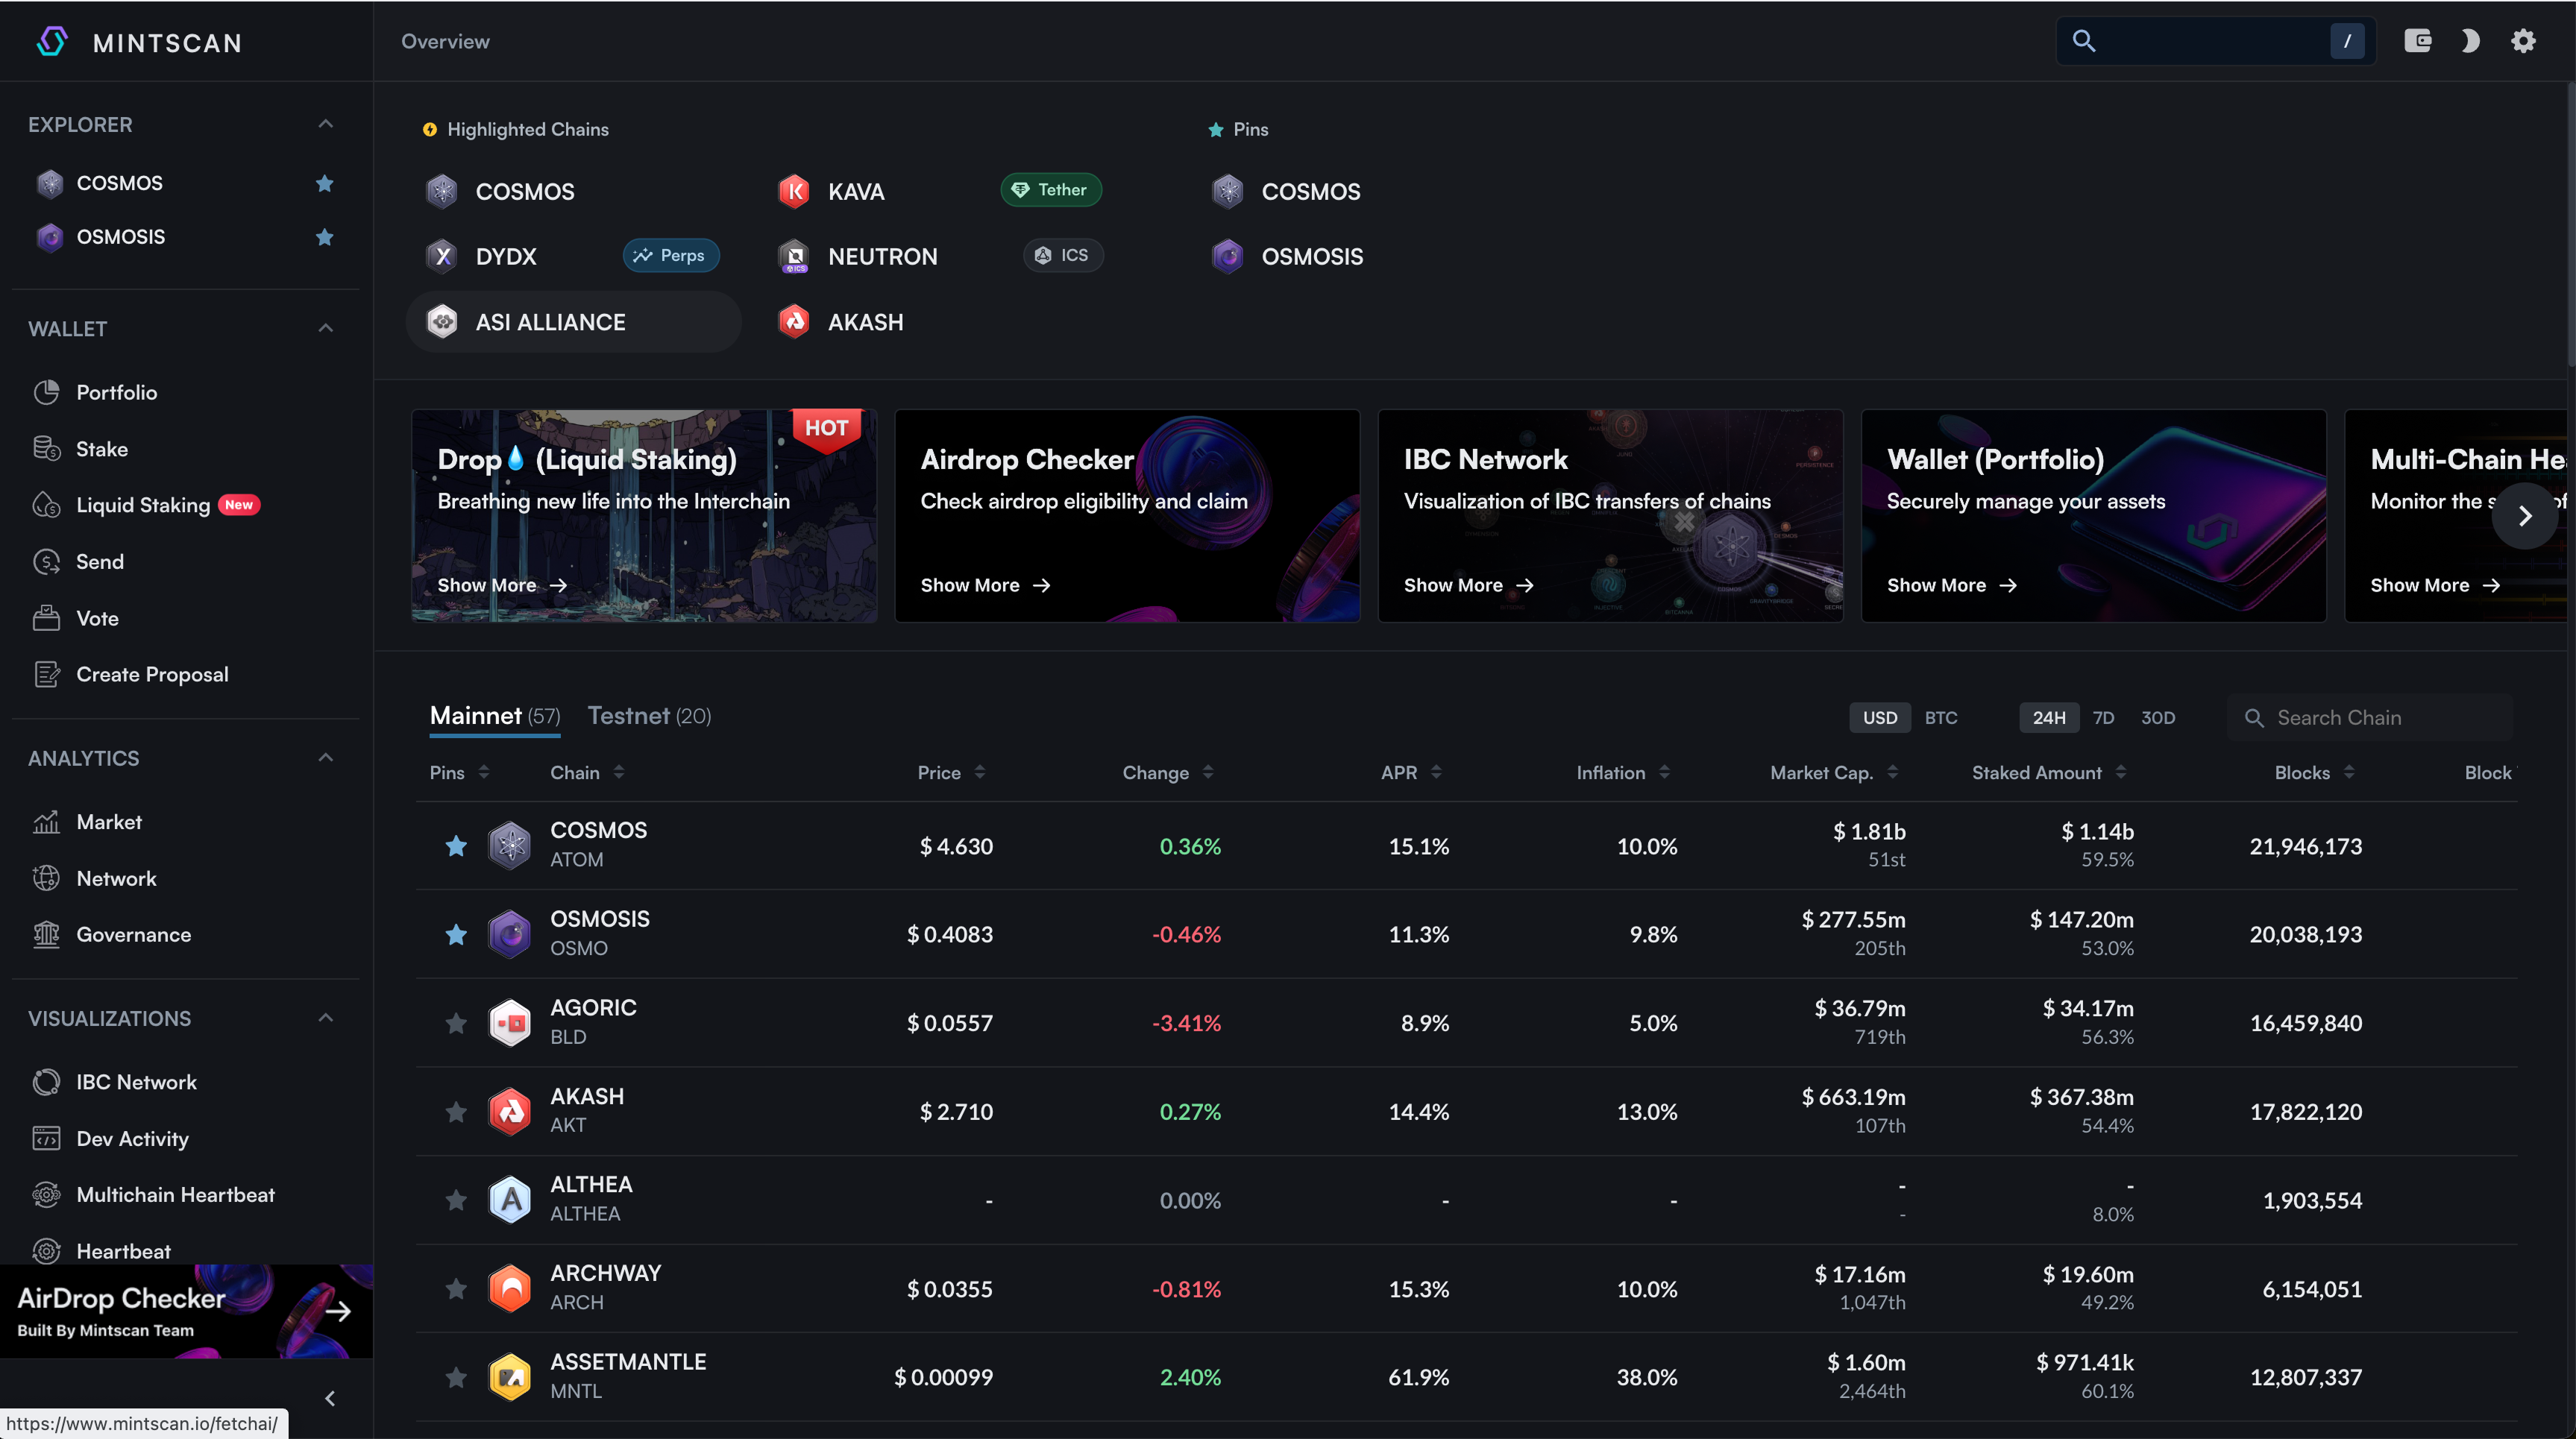Select 24H time range

point(2049,717)
